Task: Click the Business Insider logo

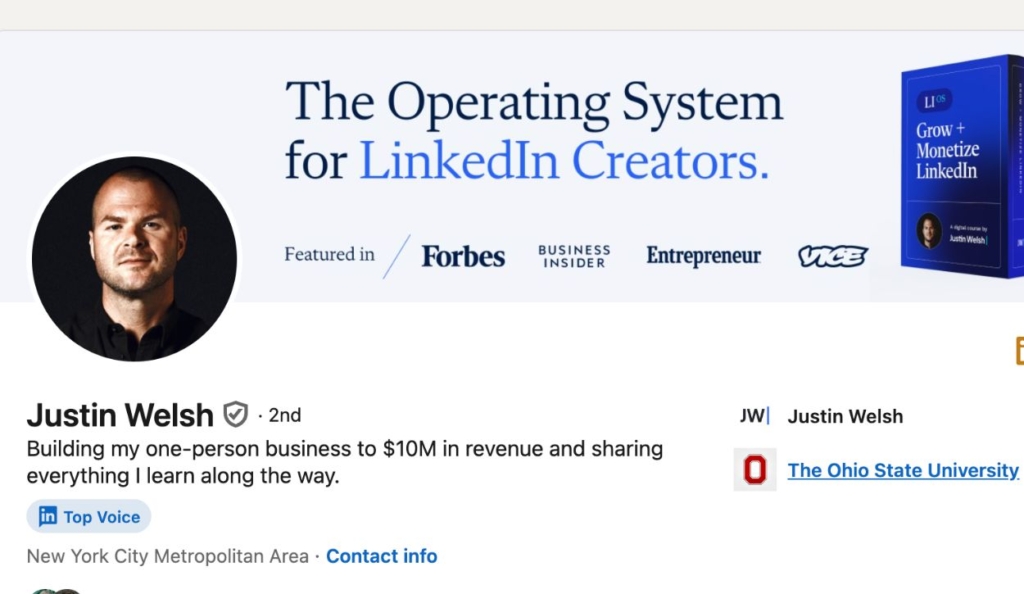Action: pyautogui.click(x=574, y=256)
